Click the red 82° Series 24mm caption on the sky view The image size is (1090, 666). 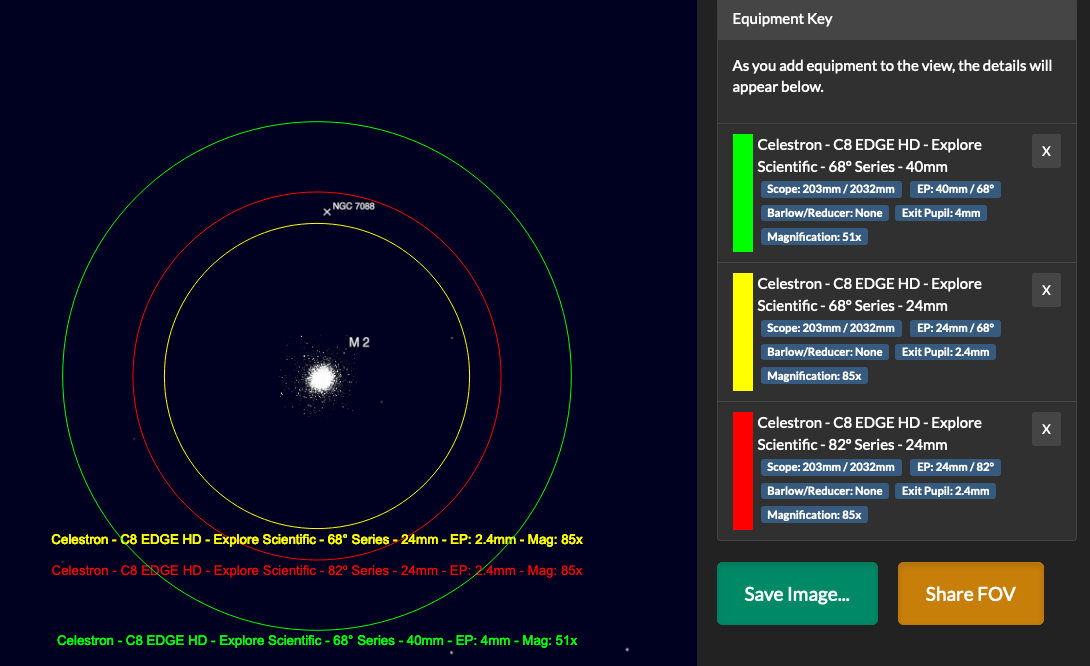point(317,571)
